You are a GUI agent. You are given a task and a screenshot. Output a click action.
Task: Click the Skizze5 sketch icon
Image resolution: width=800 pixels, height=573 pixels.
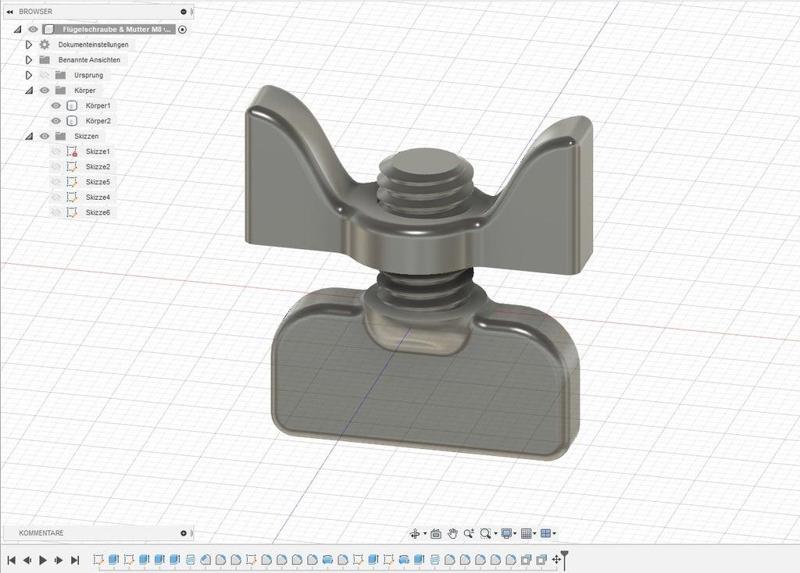click(x=72, y=182)
